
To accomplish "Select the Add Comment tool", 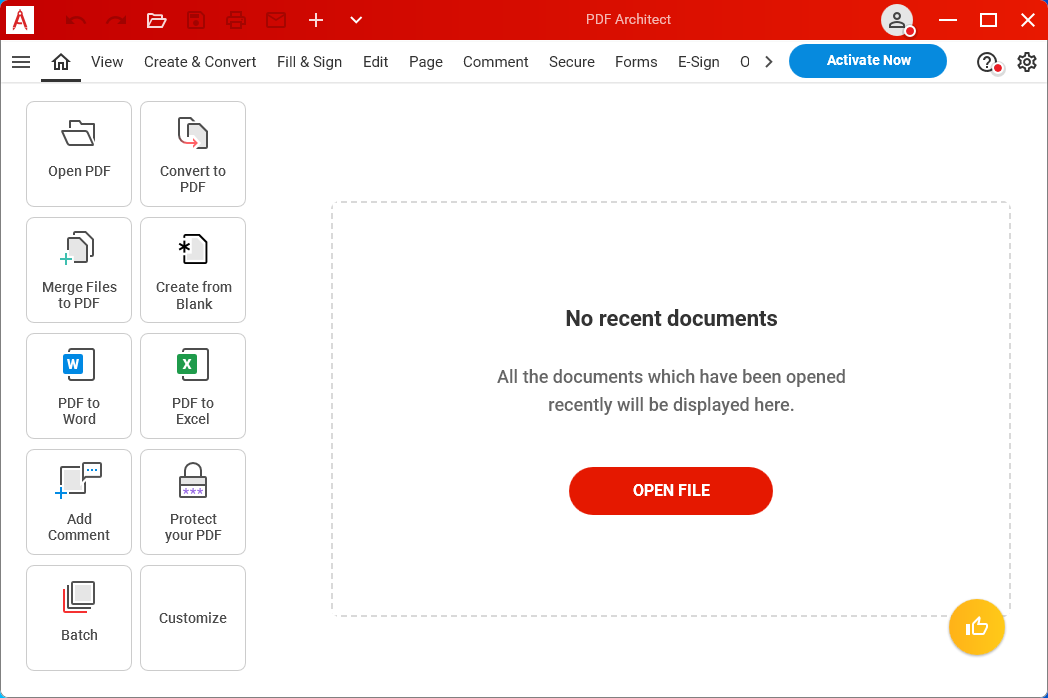I will (79, 502).
